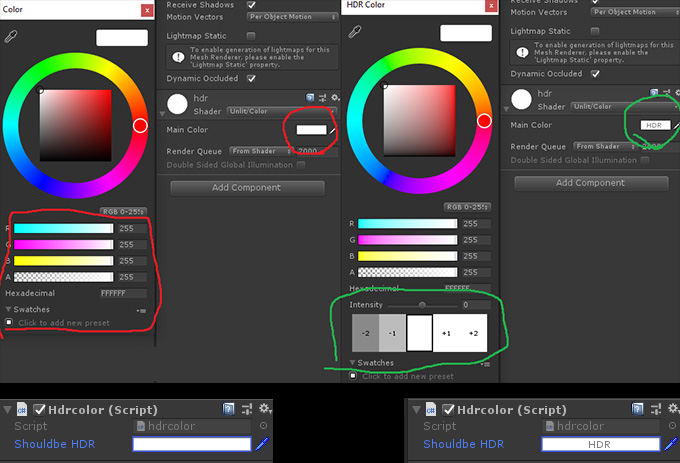Enable Lightmap Static in left inspector

[x=251, y=36]
